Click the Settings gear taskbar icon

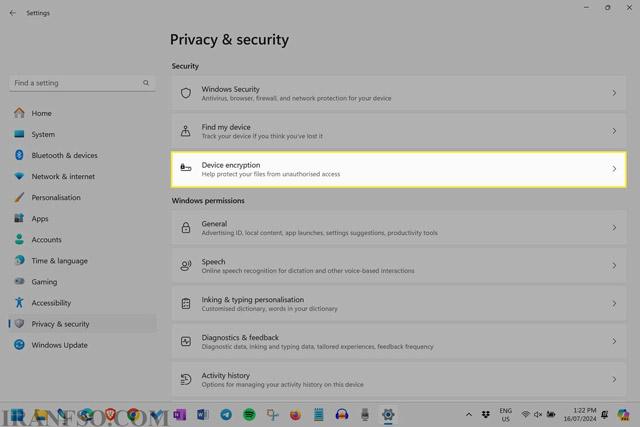[388, 415]
